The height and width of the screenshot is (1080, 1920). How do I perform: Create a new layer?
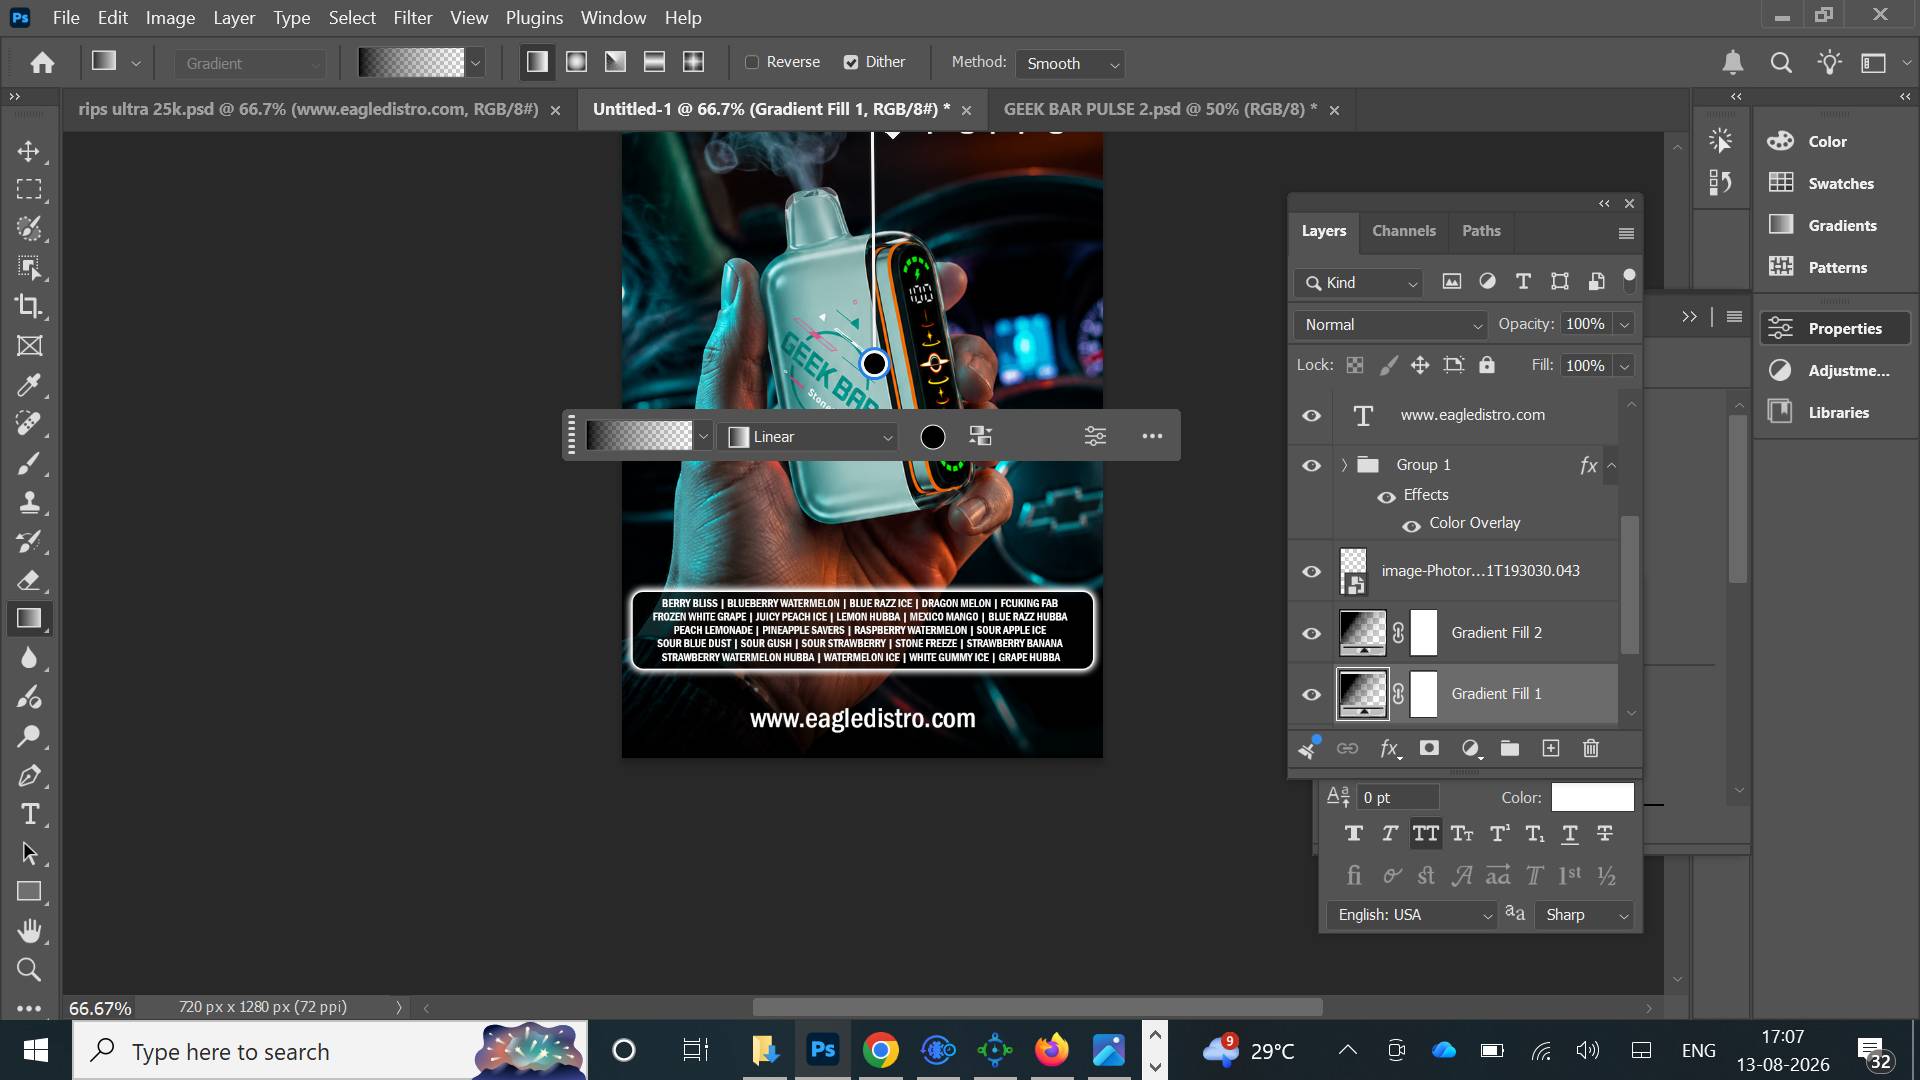coord(1551,748)
